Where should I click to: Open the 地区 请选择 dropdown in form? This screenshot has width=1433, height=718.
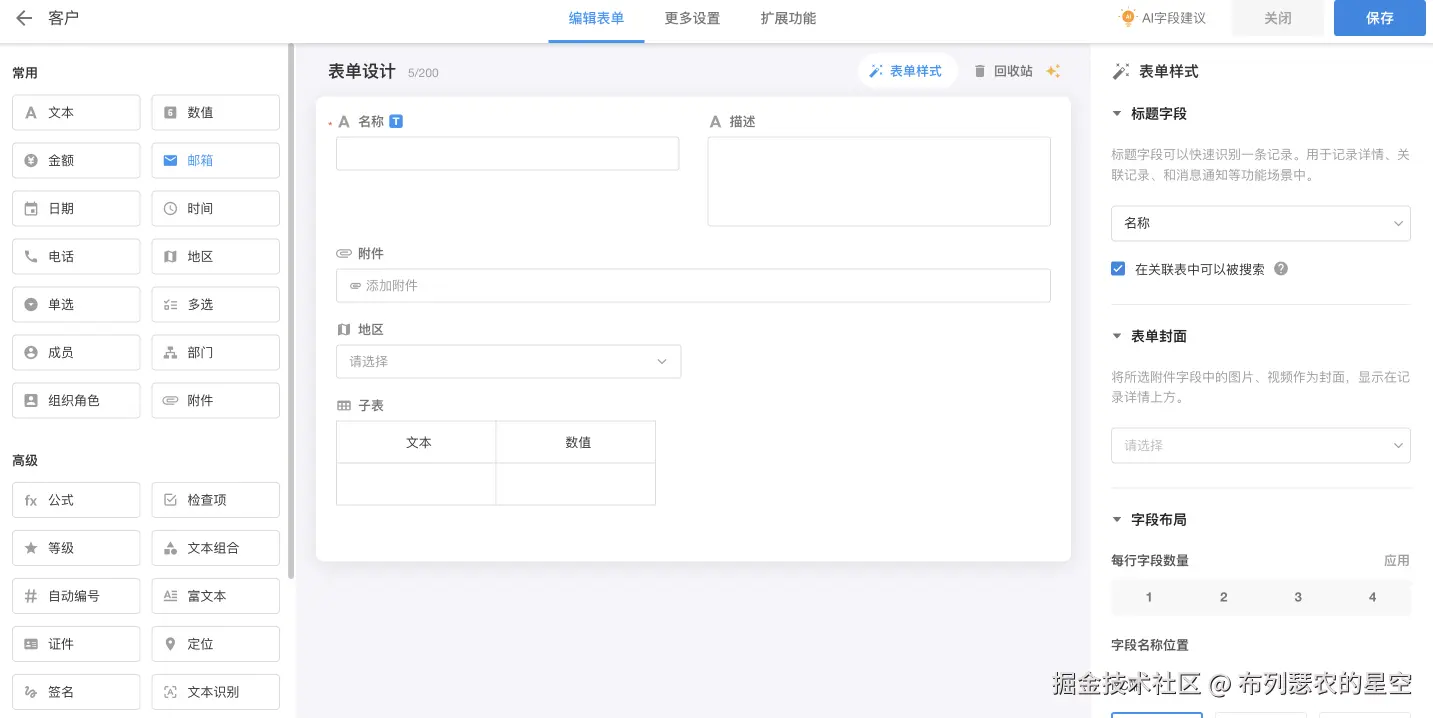coord(508,362)
